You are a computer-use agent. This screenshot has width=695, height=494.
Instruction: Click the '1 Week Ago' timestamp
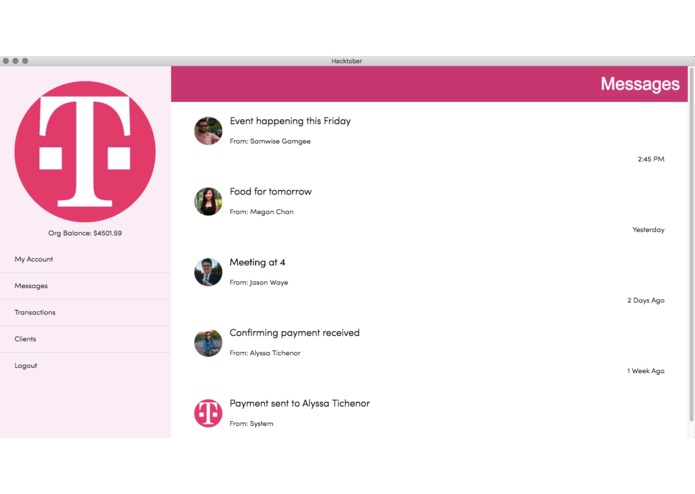[646, 371]
